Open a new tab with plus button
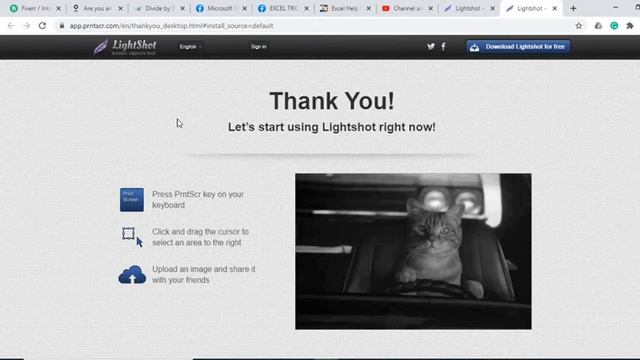The width and height of the screenshot is (640, 360). coord(573,8)
